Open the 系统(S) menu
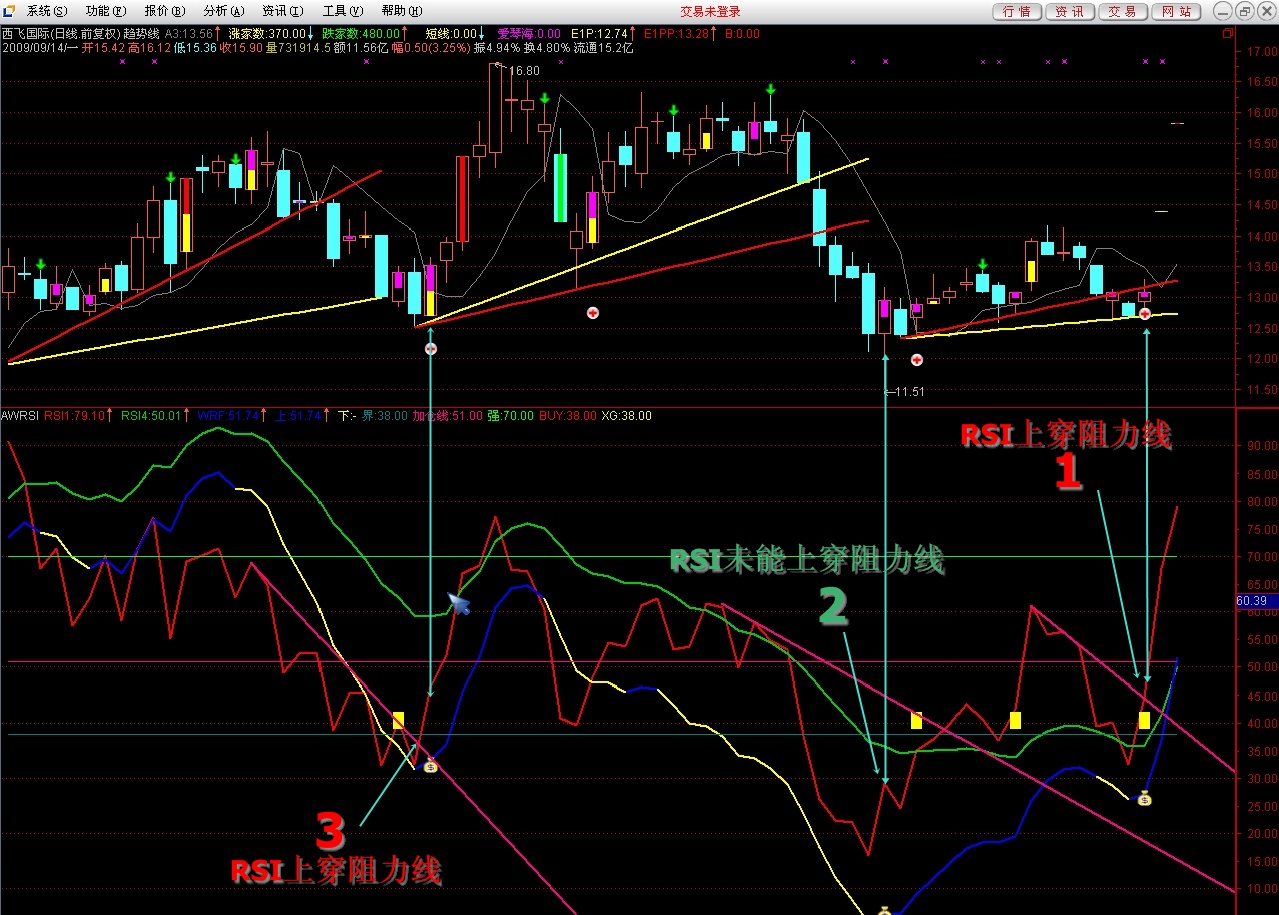The image size is (1279, 915). point(47,11)
